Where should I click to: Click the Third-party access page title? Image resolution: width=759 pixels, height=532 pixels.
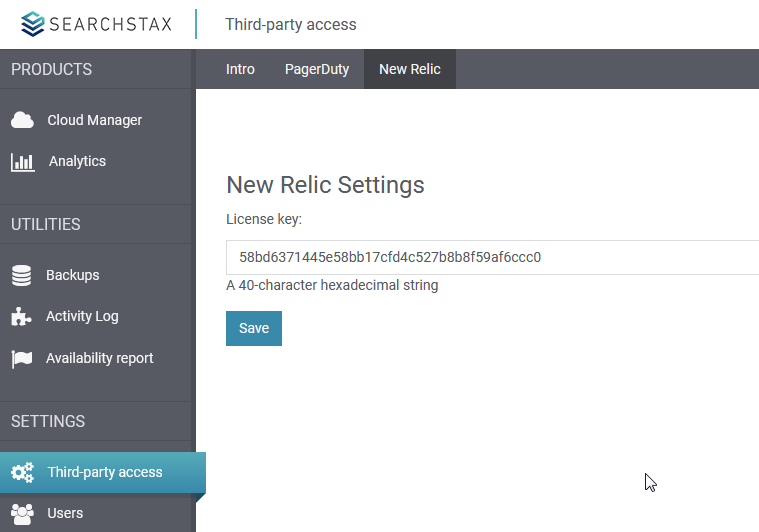click(x=291, y=24)
